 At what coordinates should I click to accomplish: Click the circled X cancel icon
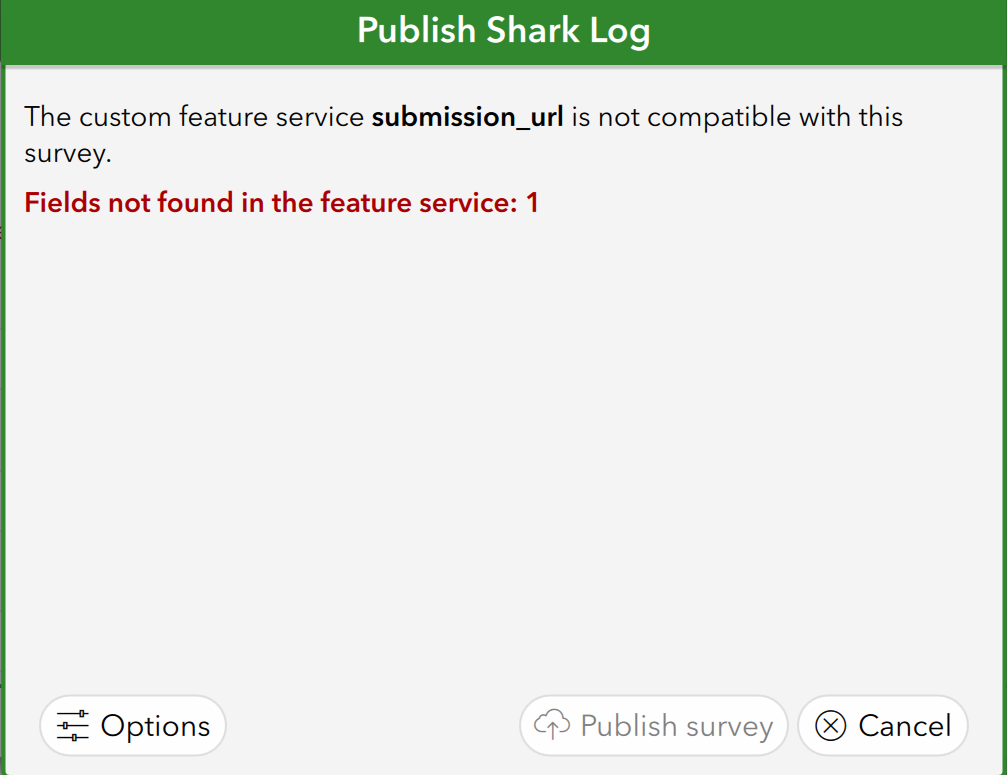coord(831,725)
